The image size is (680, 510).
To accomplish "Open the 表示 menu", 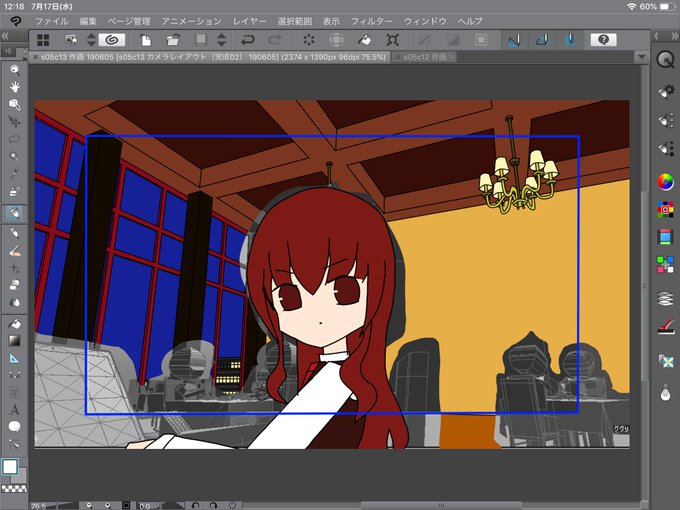I will 331,21.
